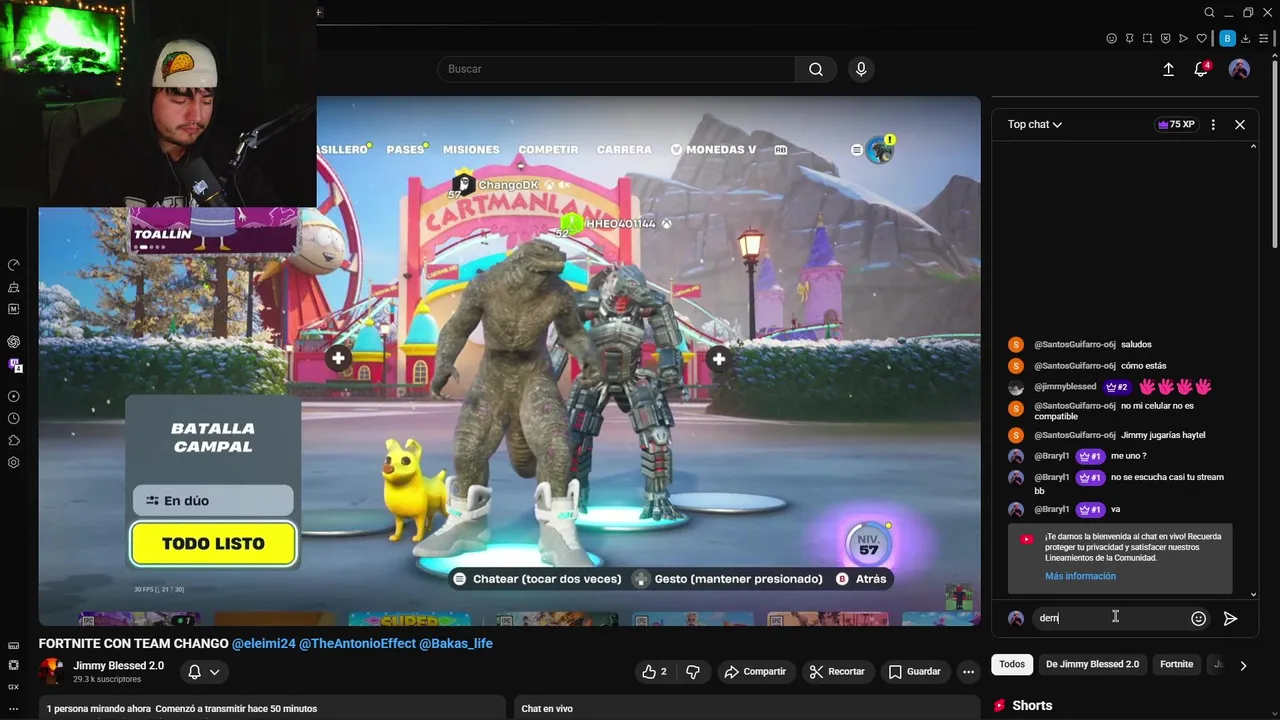Screen dimensions: 1280x720
Task: Open the ChatGPT sidebar icon
Action: (14, 341)
